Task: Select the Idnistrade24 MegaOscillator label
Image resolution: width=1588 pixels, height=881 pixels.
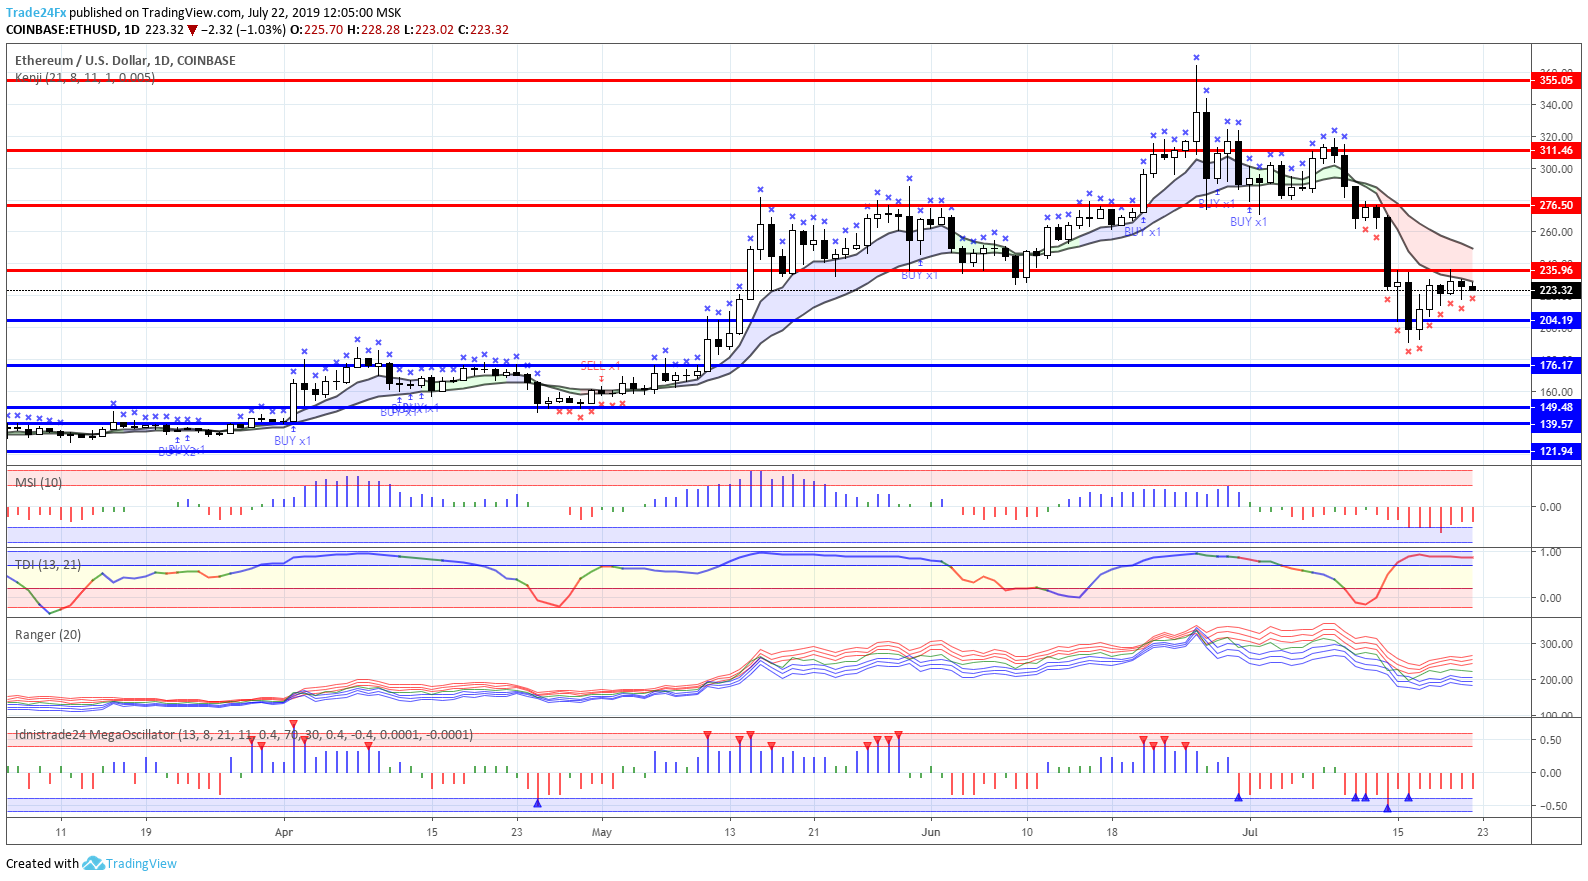Action: point(244,735)
